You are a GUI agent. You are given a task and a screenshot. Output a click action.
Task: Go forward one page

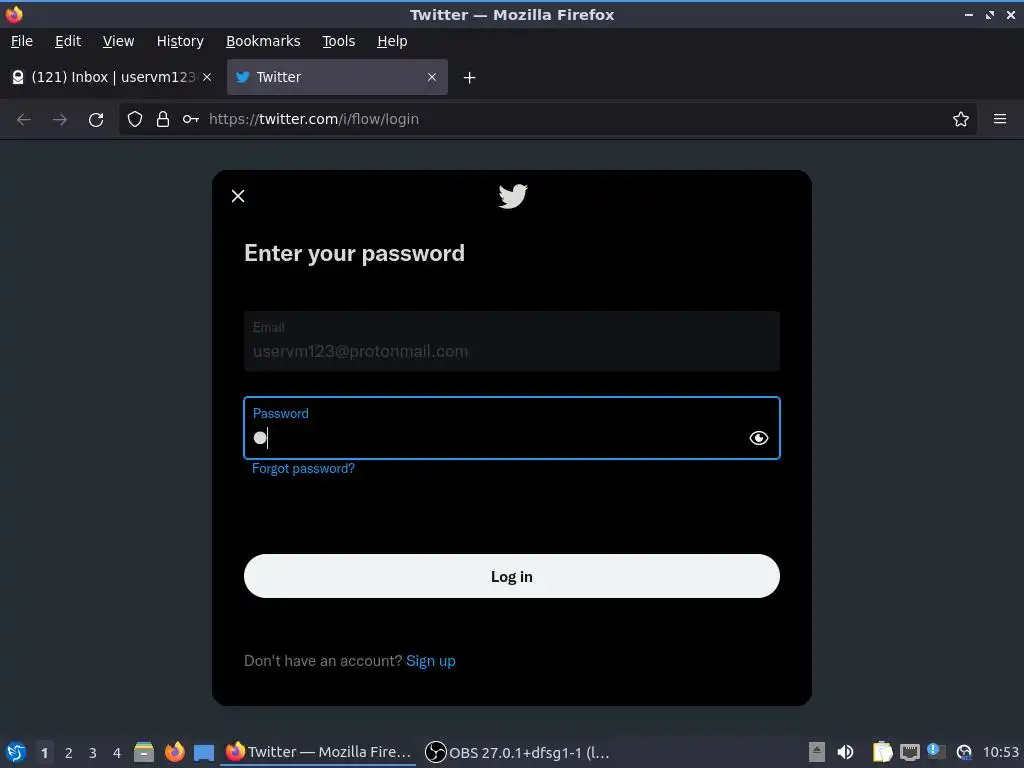[60, 120]
